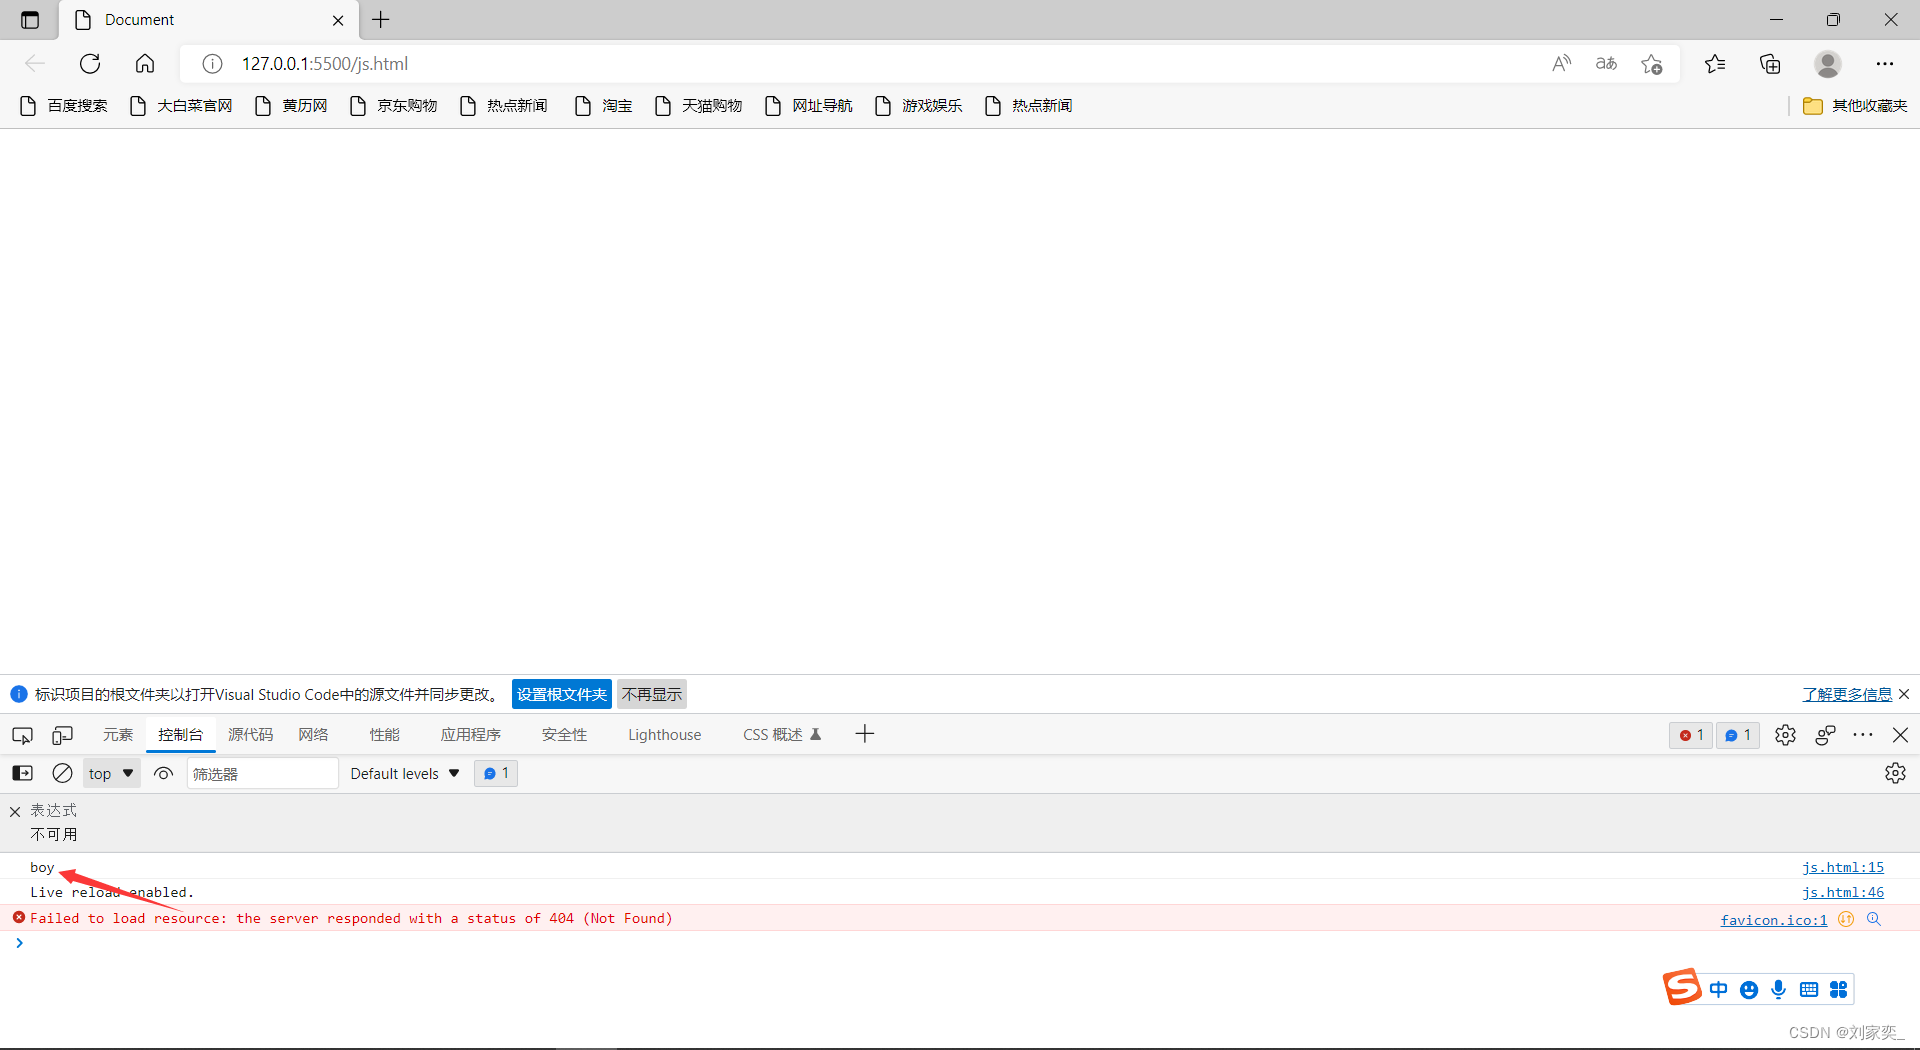The width and height of the screenshot is (1920, 1050).
Task: Switch to the 元素 tab
Action: (x=118, y=735)
